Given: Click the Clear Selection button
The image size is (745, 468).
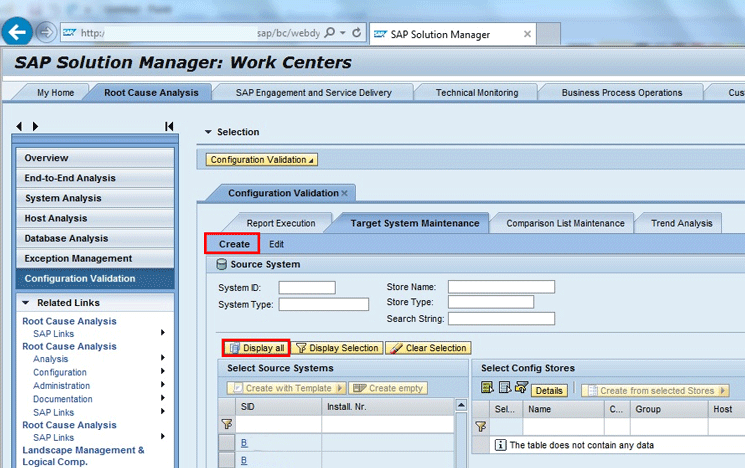Looking at the screenshot, I should point(429,348).
